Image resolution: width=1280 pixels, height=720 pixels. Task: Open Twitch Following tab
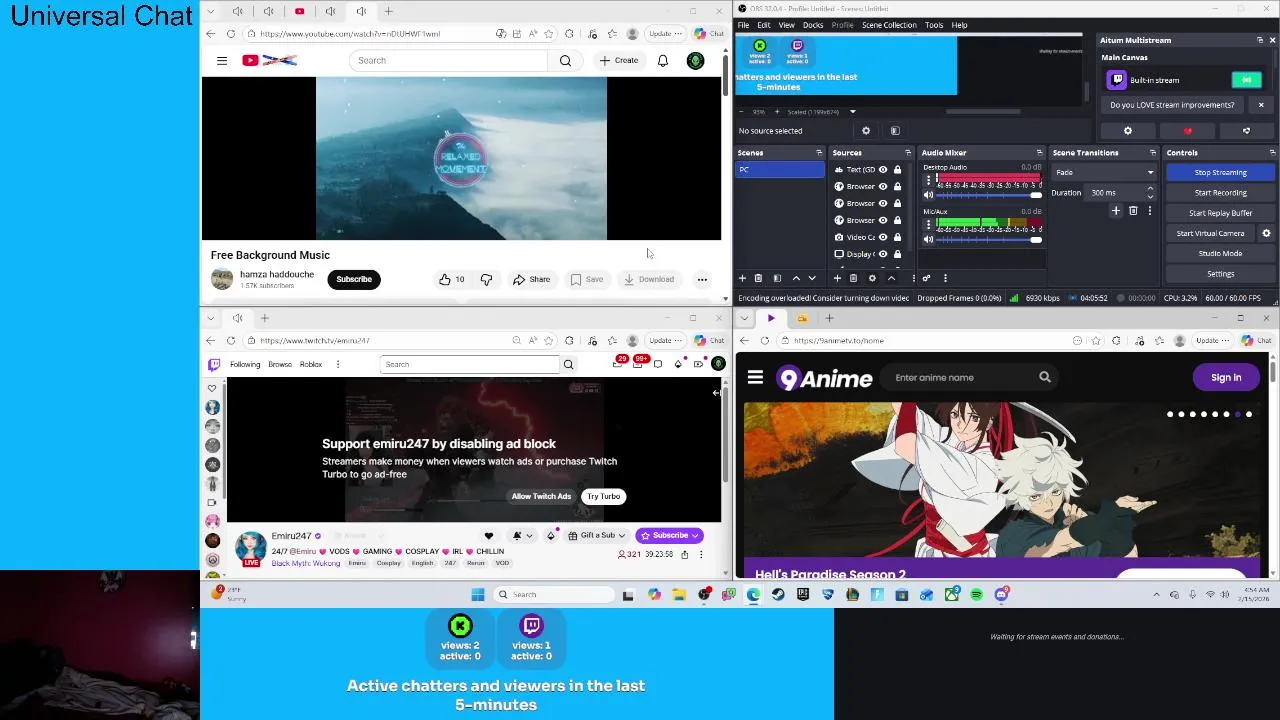(x=245, y=364)
